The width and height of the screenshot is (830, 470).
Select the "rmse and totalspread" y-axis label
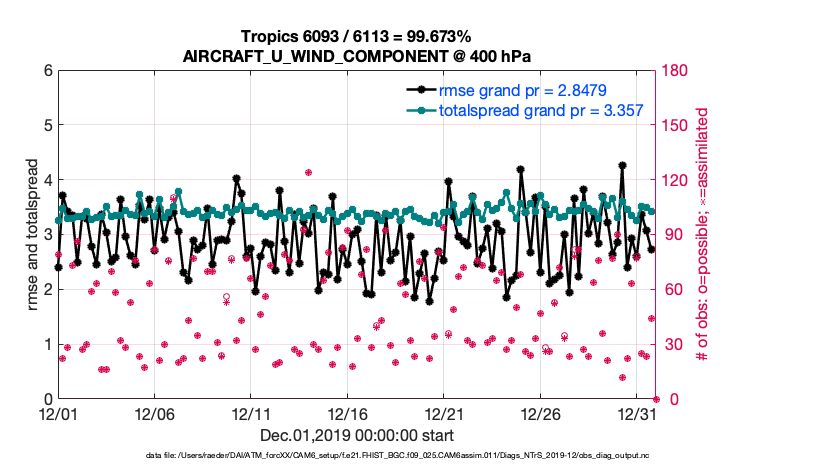coord(31,235)
